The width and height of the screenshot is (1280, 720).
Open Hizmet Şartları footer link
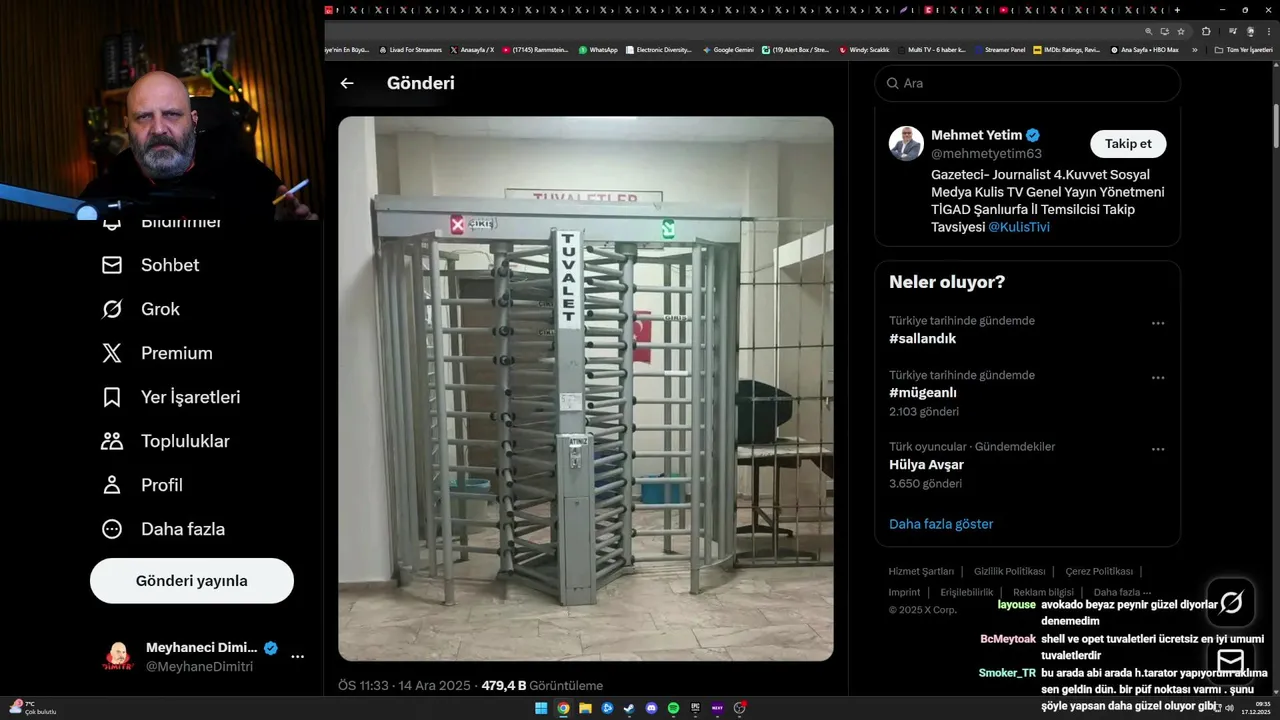tap(921, 572)
